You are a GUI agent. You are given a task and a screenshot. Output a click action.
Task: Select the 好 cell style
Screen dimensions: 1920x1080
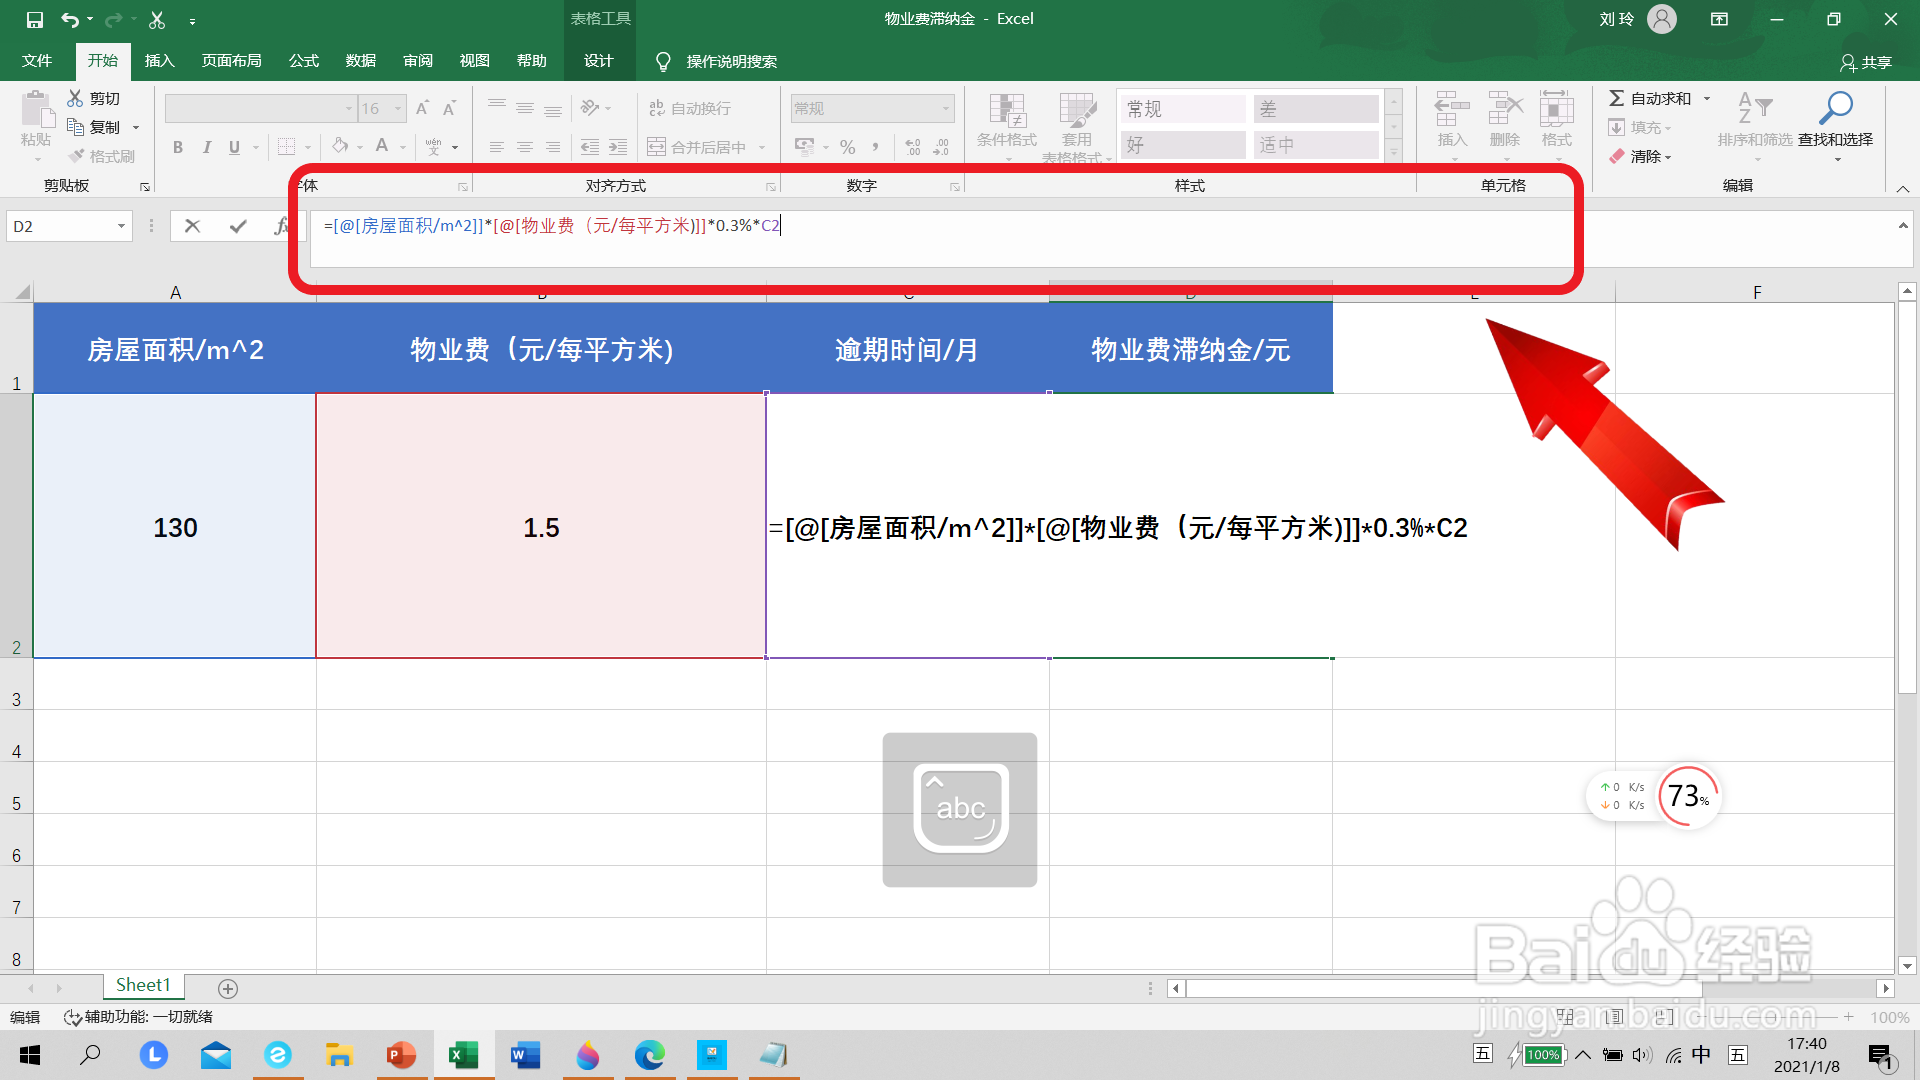1183,145
